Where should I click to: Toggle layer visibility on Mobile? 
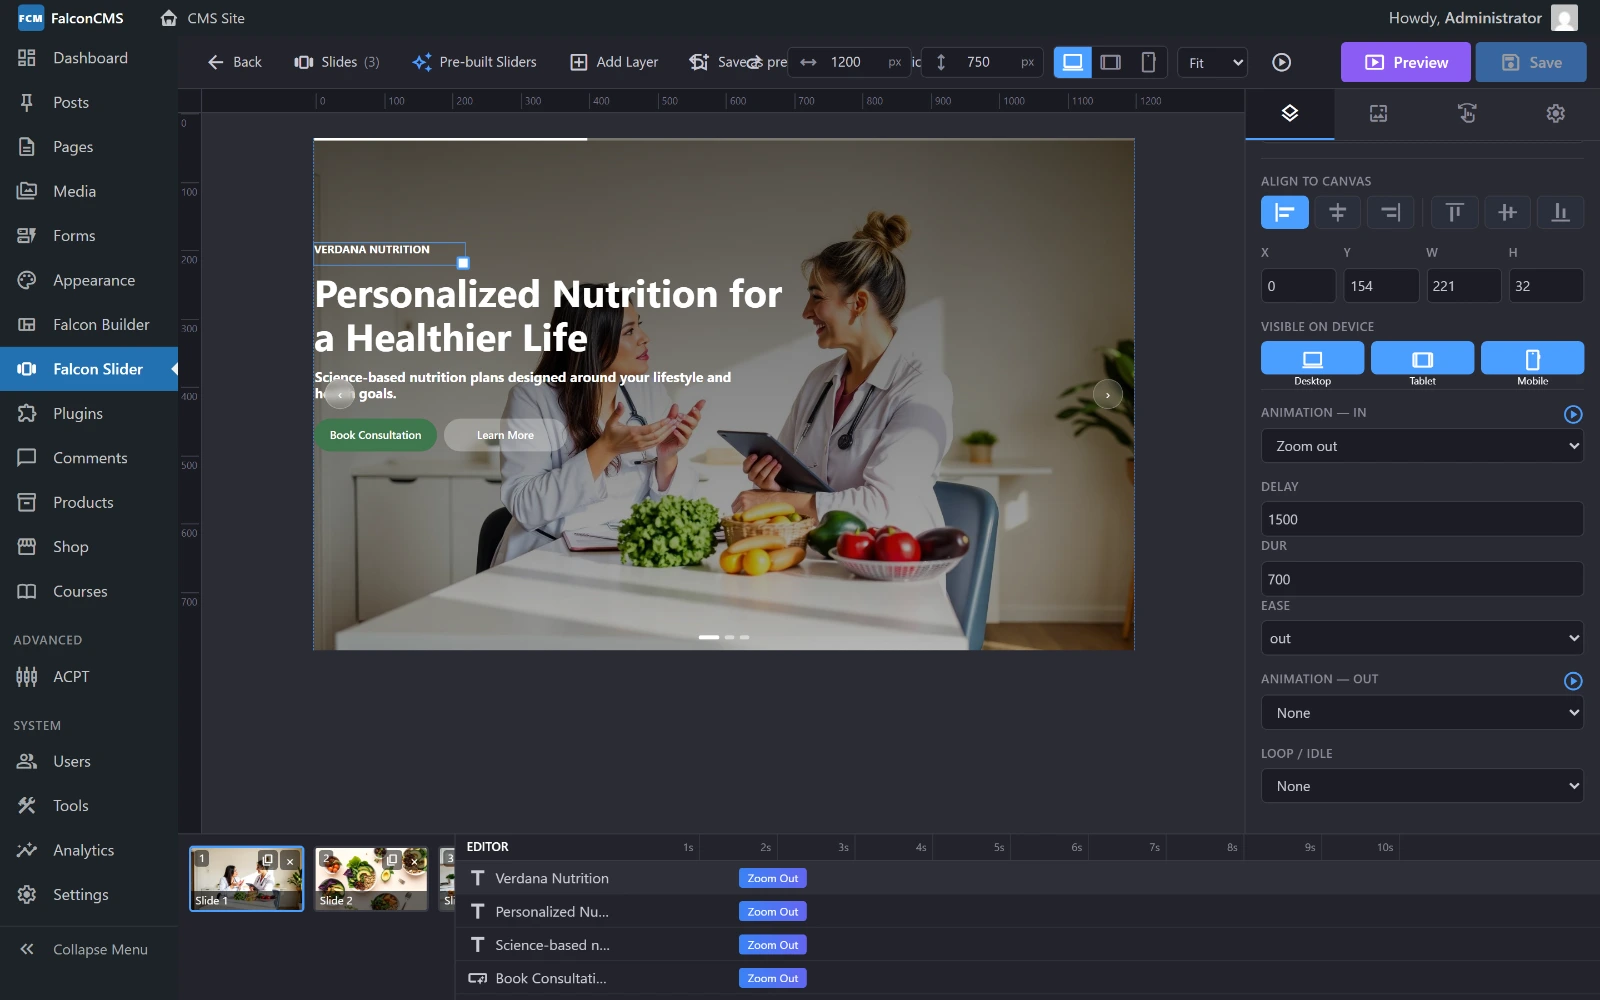[x=1532, y=358]
